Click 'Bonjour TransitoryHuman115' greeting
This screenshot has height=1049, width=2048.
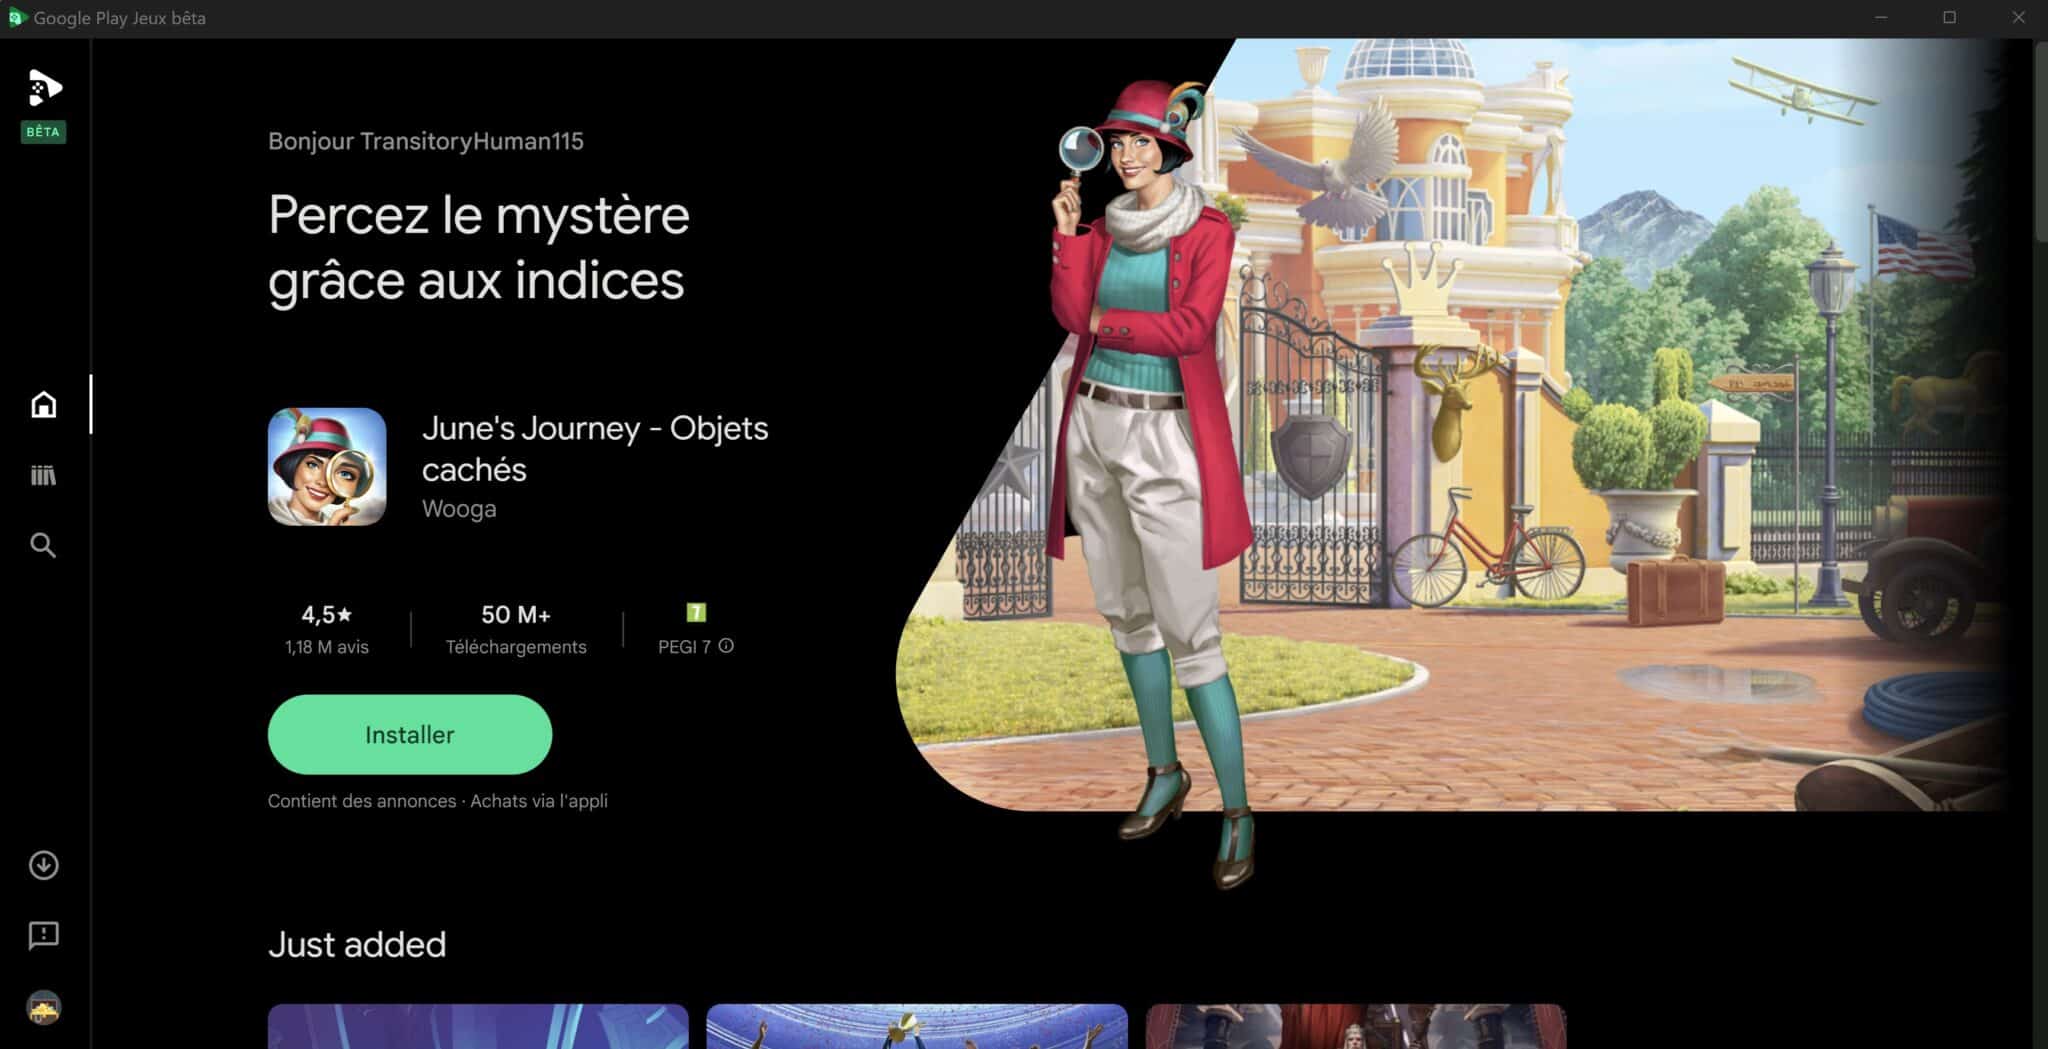(426, 141)
